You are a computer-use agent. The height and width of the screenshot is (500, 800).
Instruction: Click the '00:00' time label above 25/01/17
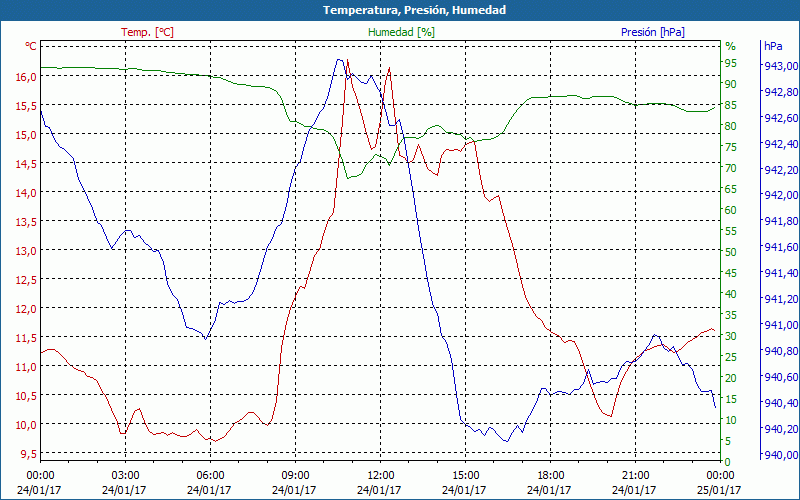click(x=720, y=476)
